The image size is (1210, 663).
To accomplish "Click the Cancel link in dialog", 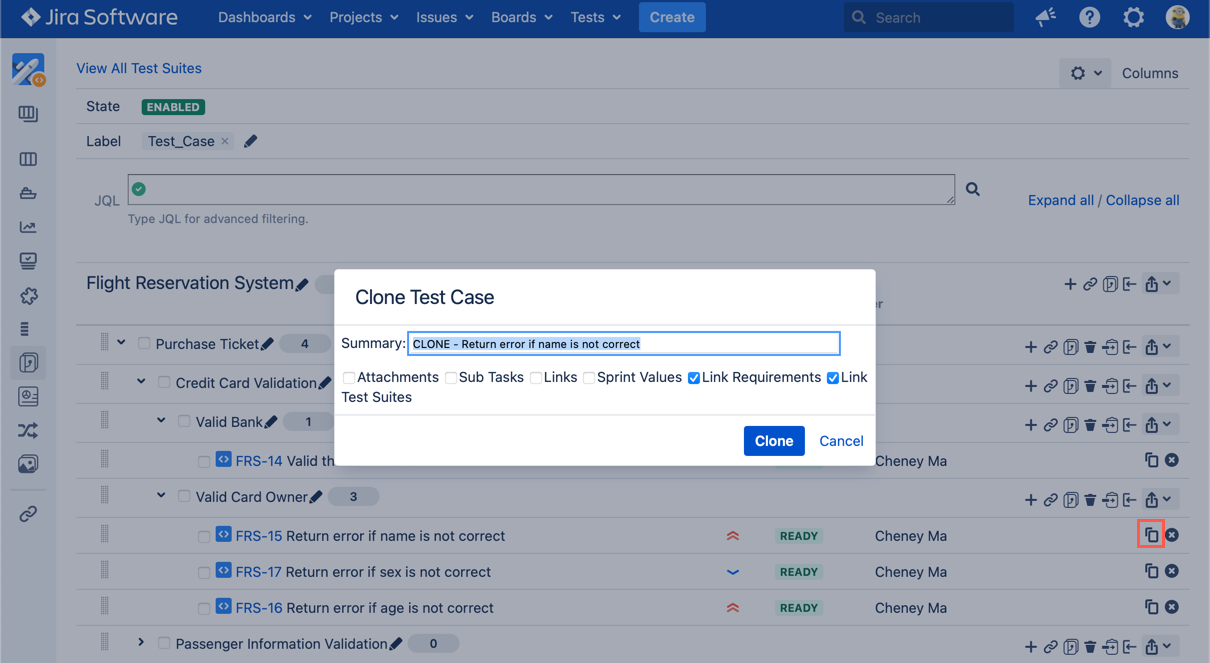I will (x=841, y=441).
